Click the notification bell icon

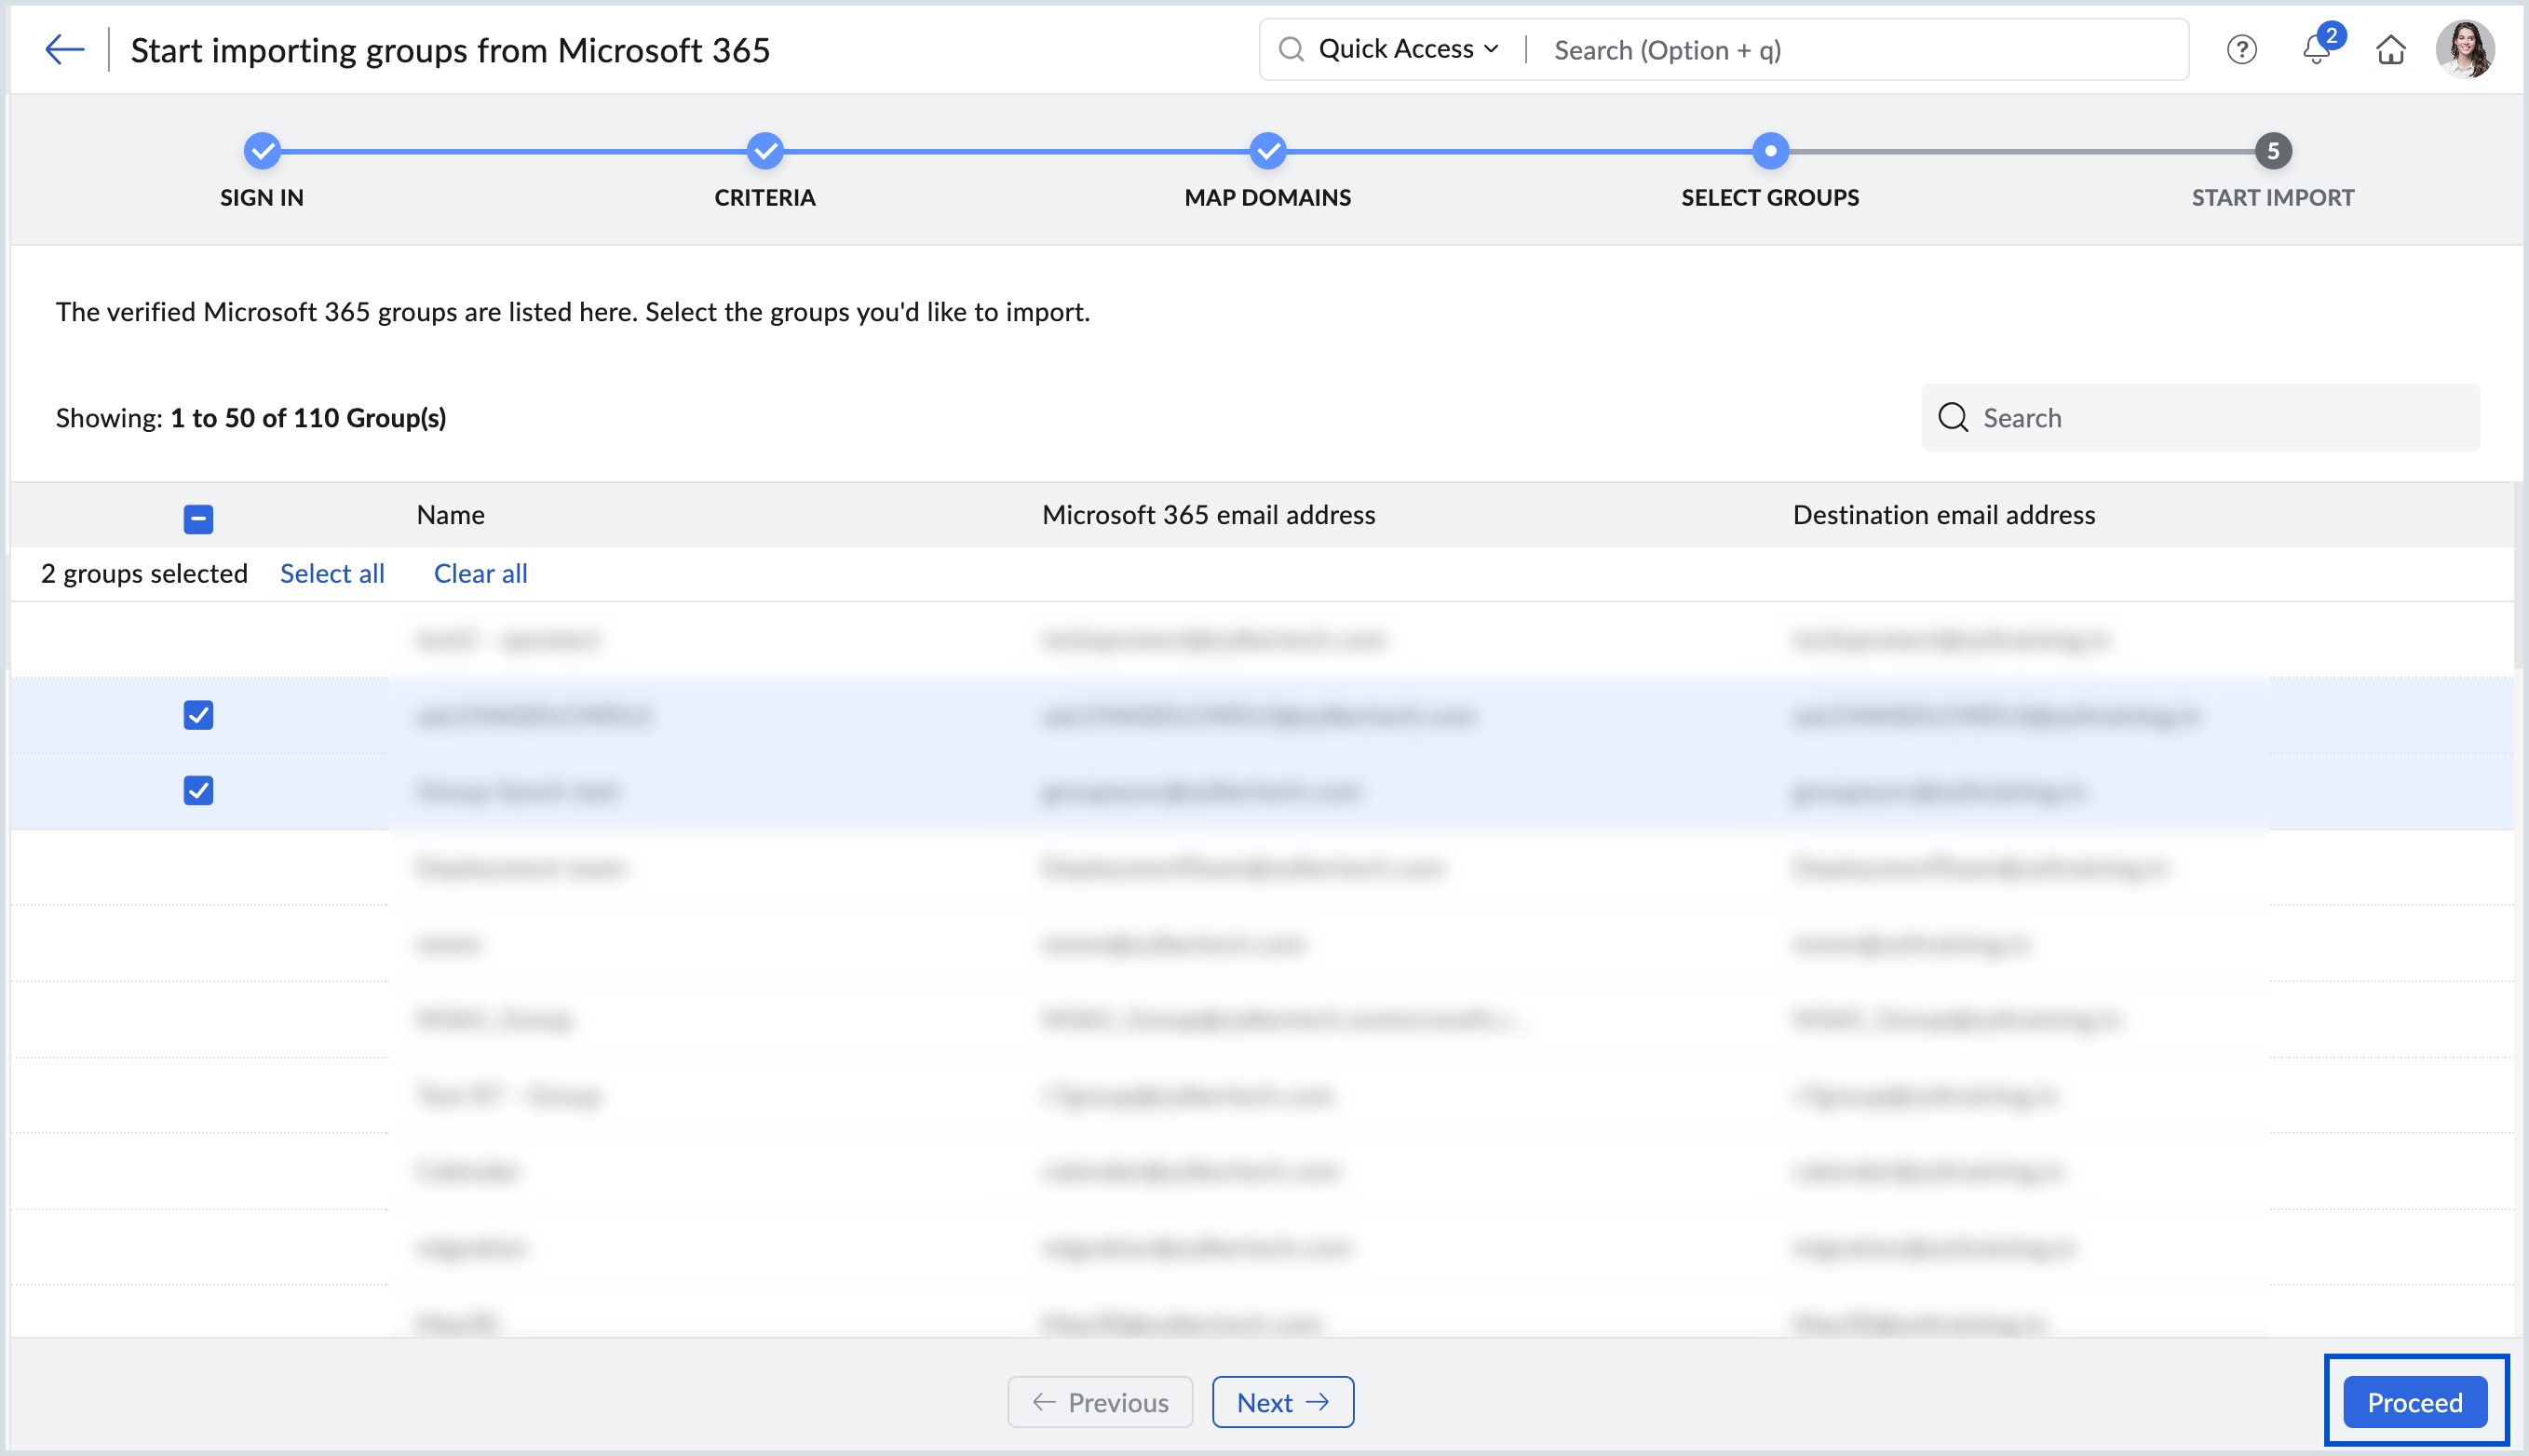(2316, 49)
